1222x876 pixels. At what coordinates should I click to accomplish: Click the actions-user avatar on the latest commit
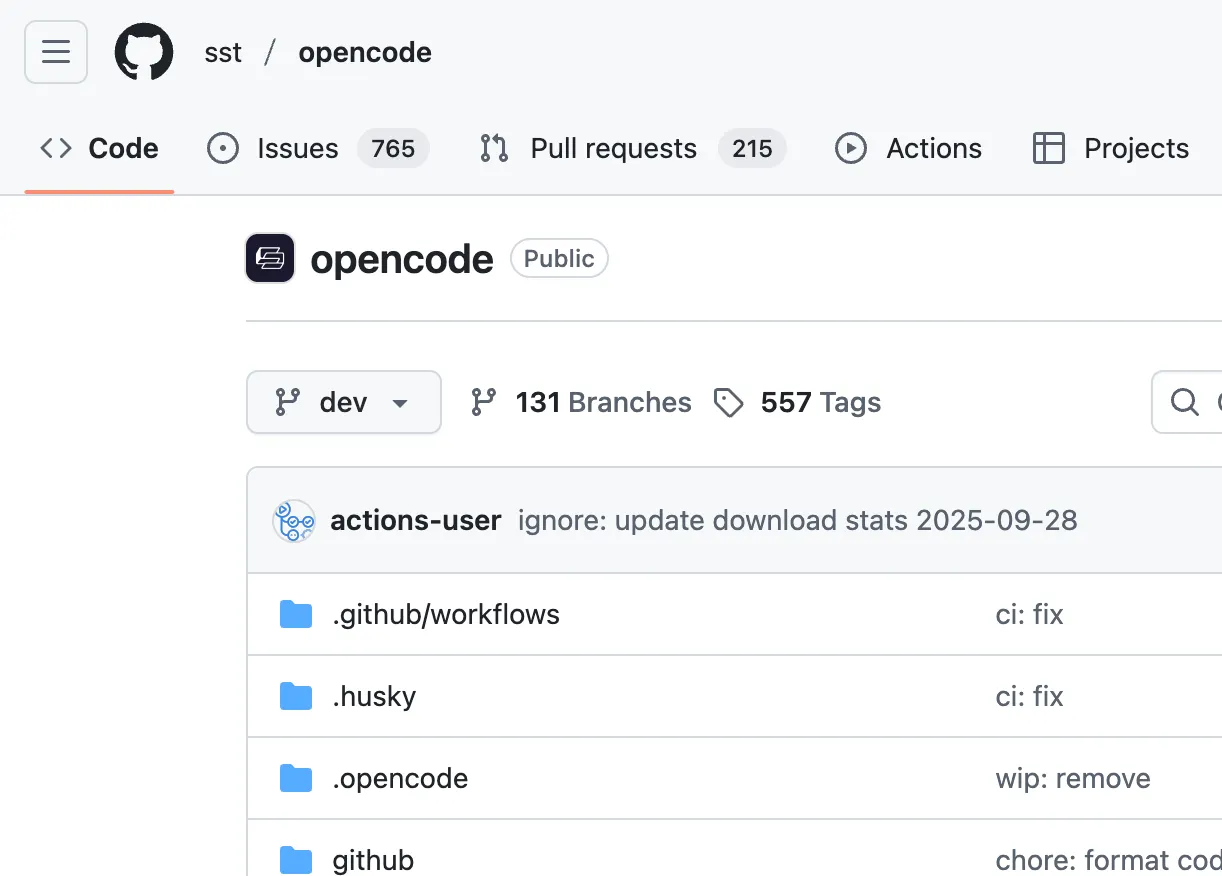[293, 520]
